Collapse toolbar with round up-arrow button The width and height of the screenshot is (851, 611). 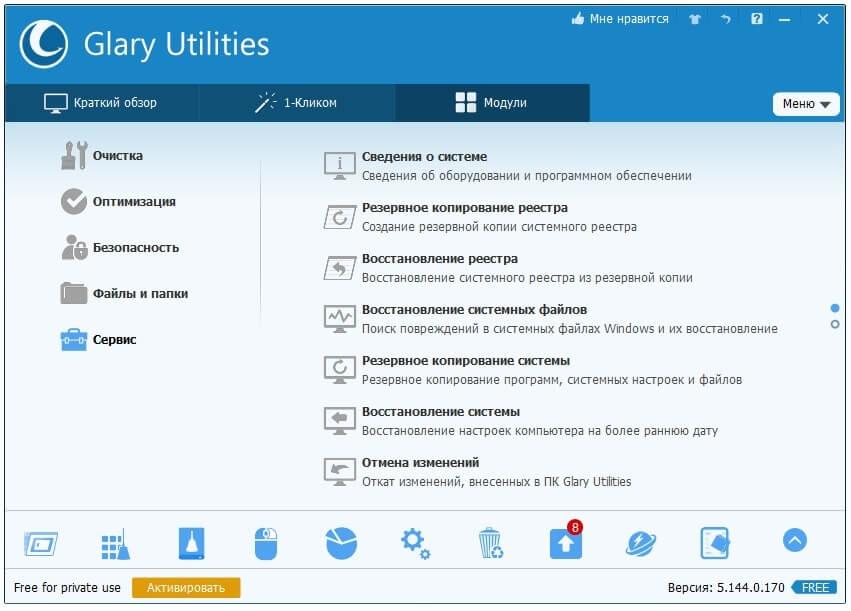click(795, 540)
